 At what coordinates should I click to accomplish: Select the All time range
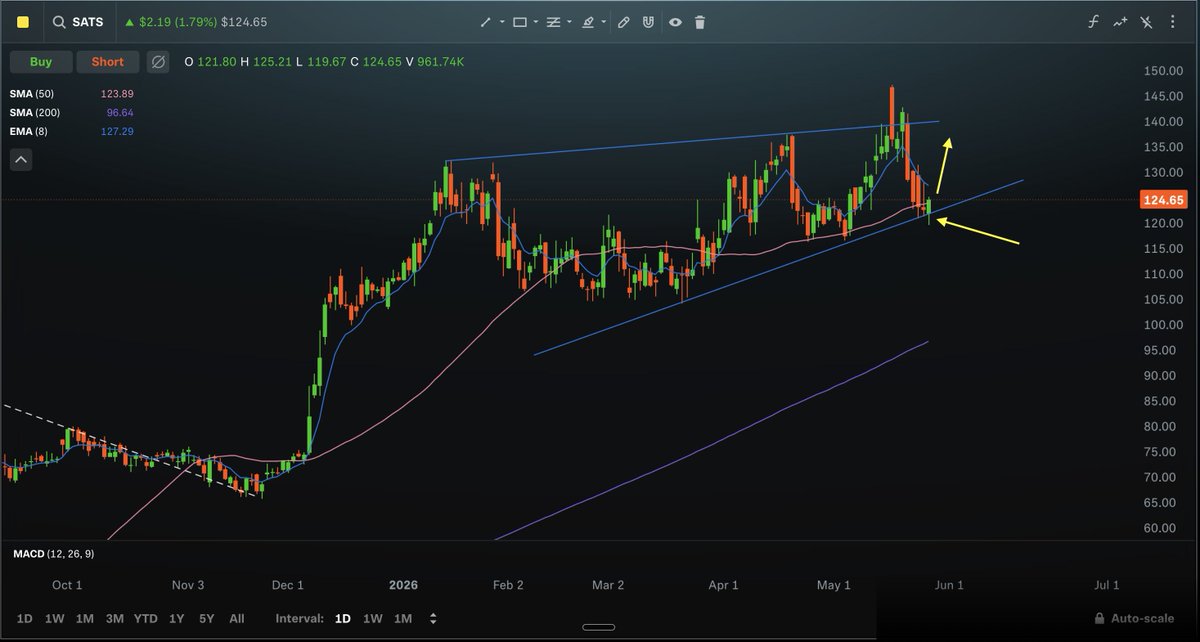tap(236, 619)
